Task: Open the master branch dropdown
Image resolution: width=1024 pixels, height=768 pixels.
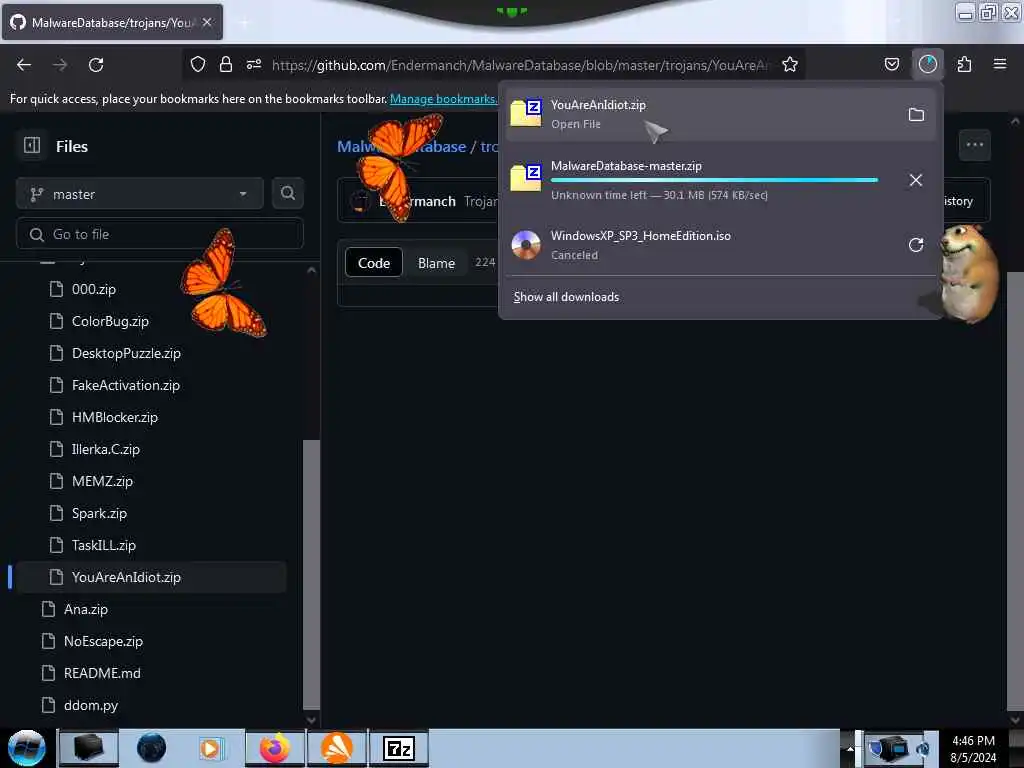Action: point(139,194)
